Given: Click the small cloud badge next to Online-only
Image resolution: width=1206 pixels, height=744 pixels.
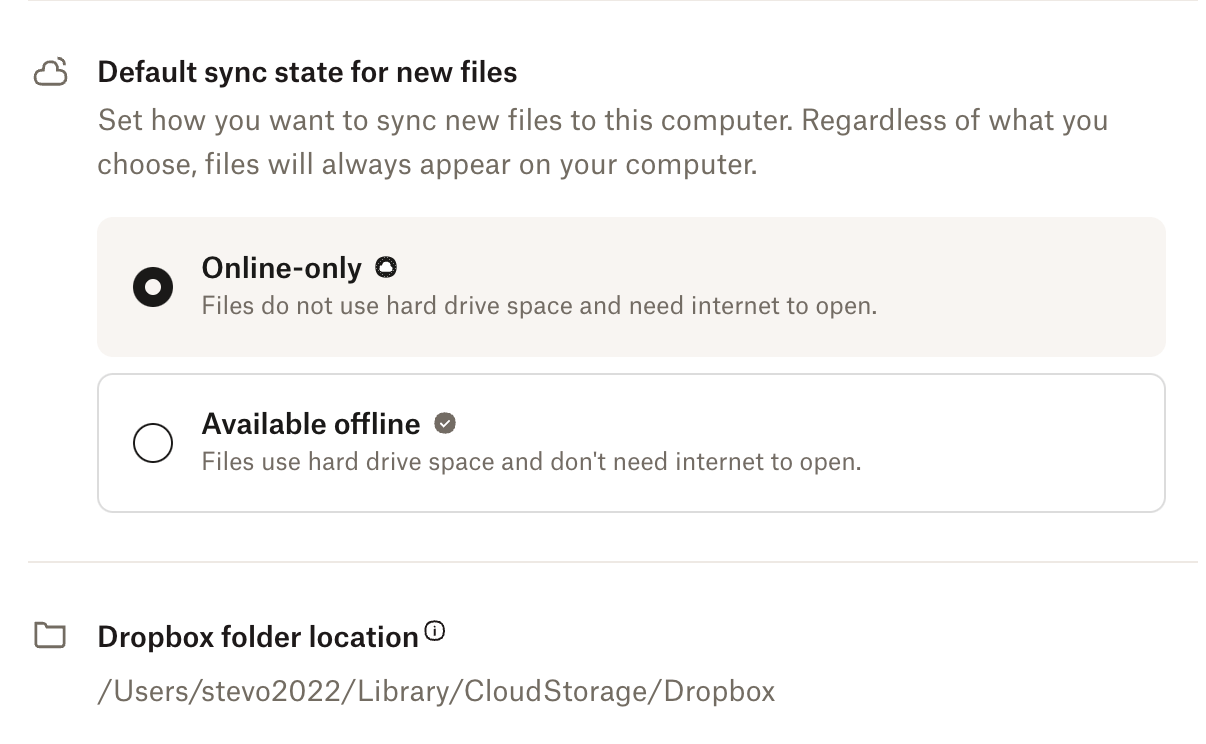Looking at the screenshot, I should pos(385,267).
